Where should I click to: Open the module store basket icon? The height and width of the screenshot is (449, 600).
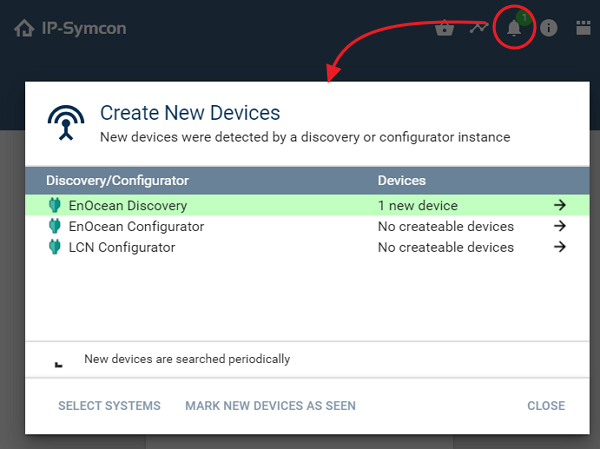coord(445,28)
